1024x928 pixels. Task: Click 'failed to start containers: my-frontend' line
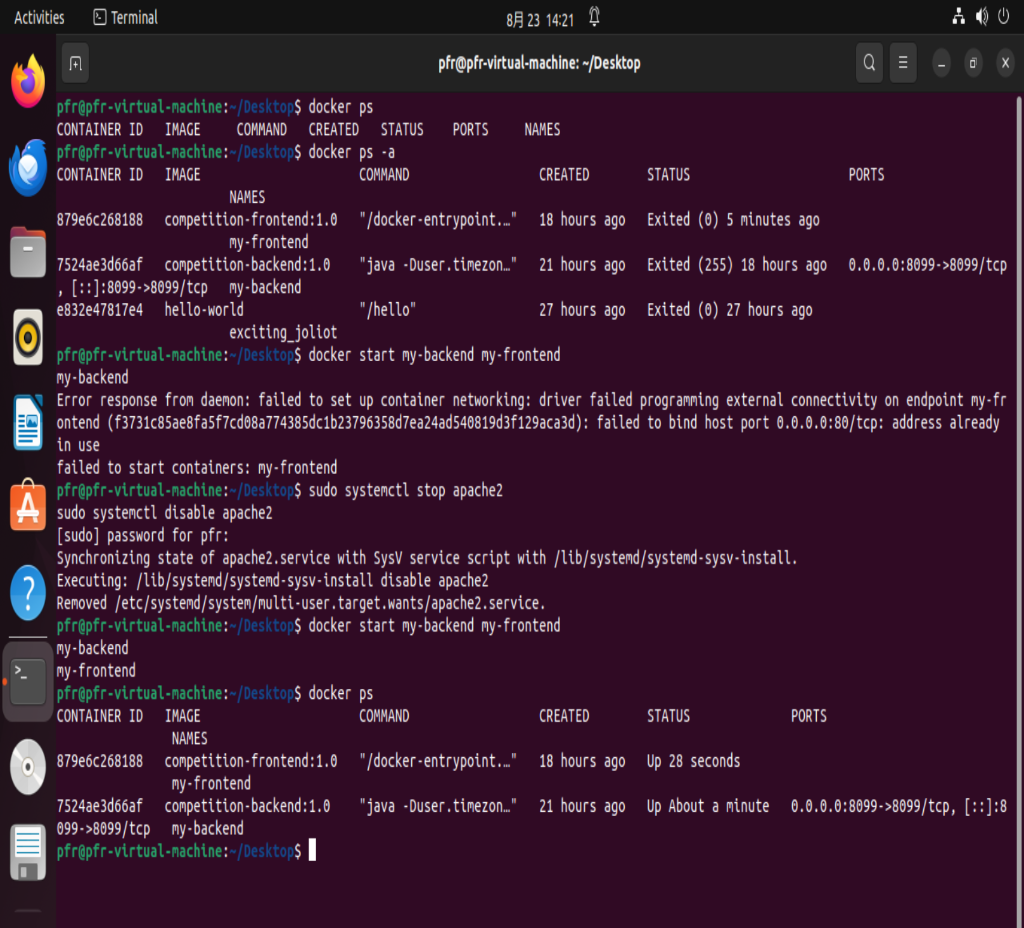[x=197, y=468]
